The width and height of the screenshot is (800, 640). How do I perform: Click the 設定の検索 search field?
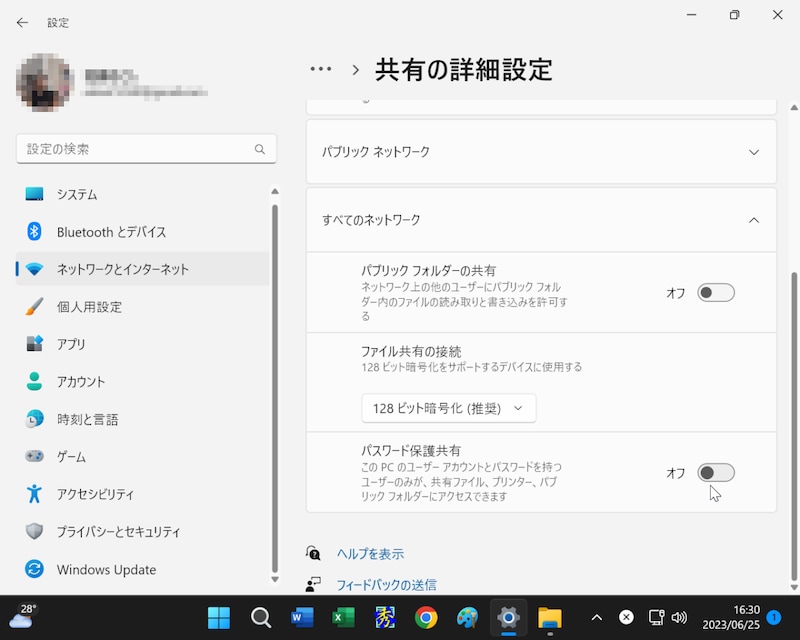point(135,149)
